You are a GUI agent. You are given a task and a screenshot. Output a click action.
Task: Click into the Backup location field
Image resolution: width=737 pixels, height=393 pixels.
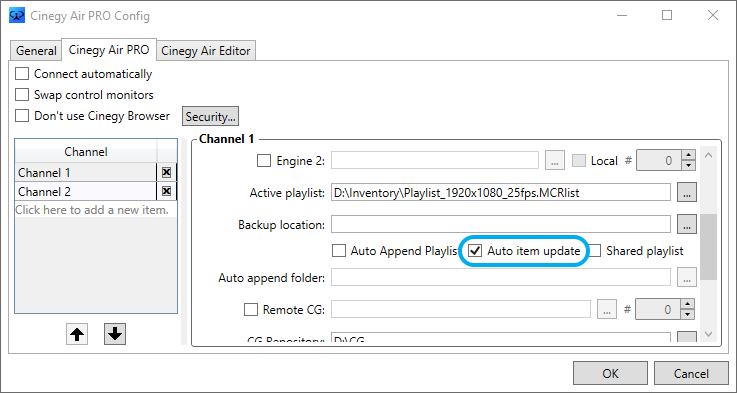[501, 225]
